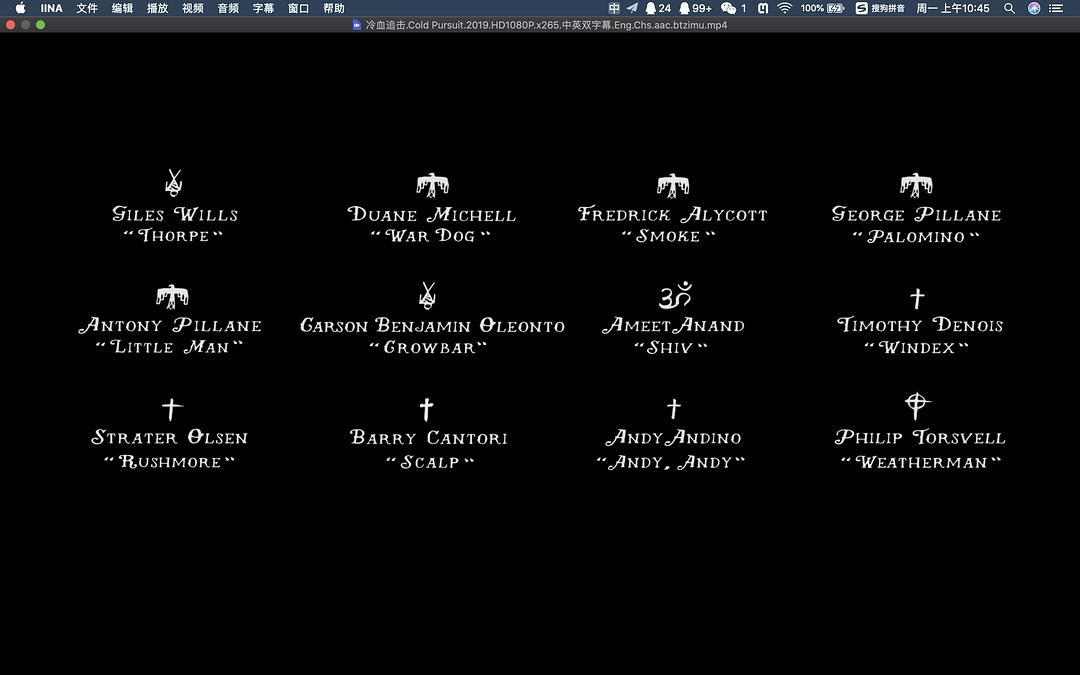This screenshot has height=675, width=1080.
Task: Open the IINA application menu
Action: pos(51,8)
